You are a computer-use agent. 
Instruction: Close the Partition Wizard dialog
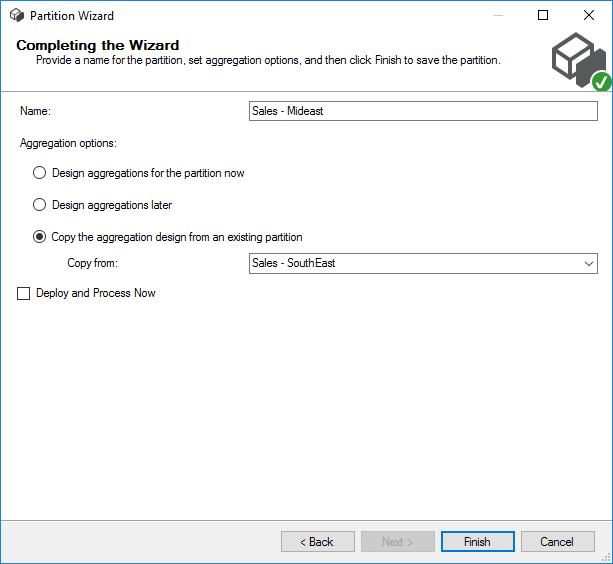click(589, 15)
